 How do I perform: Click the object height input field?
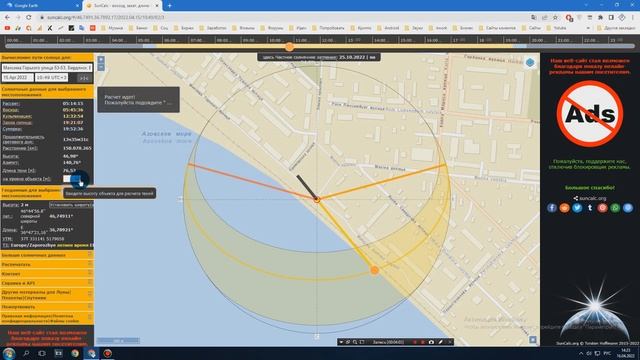point(72,179)
